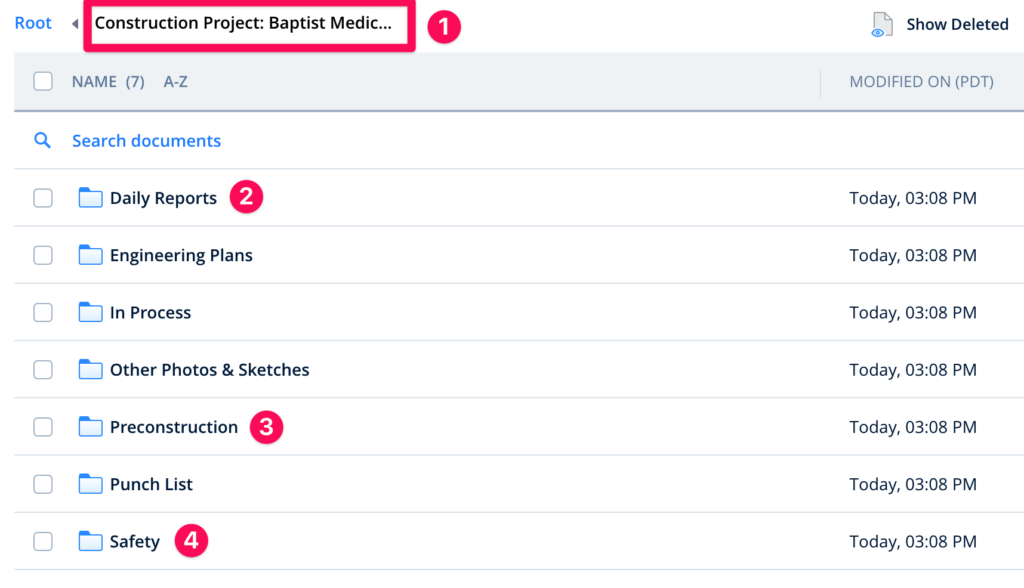This screenshot has width=1024, height=588.
Task: Go to the Root breadcrumb link
Action: point(33,23)
